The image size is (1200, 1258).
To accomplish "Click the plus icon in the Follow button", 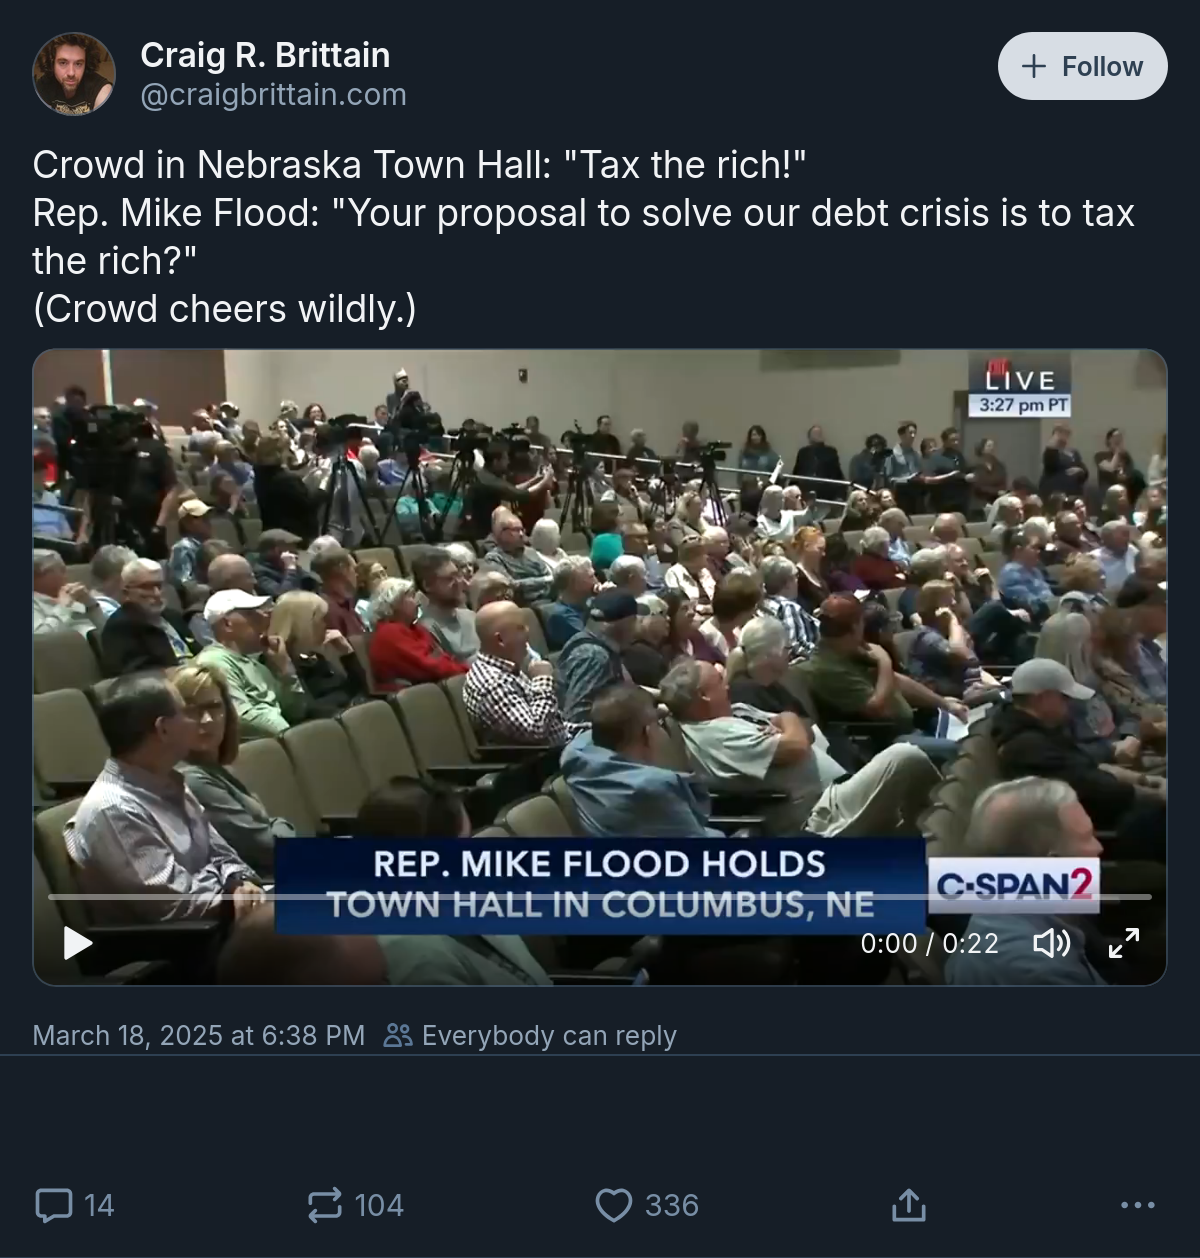I will 1034,66.
